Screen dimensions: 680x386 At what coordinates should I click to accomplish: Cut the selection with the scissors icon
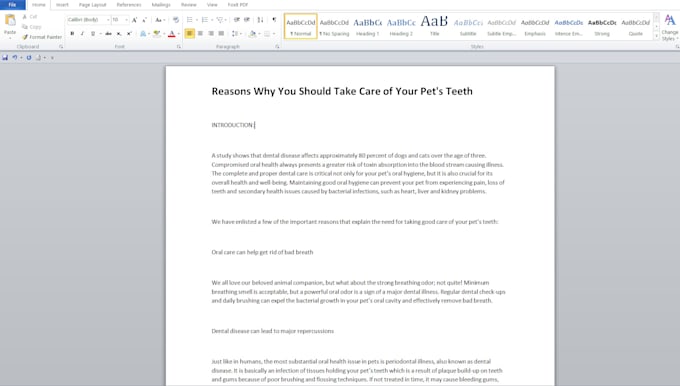[x=24, y=16]
